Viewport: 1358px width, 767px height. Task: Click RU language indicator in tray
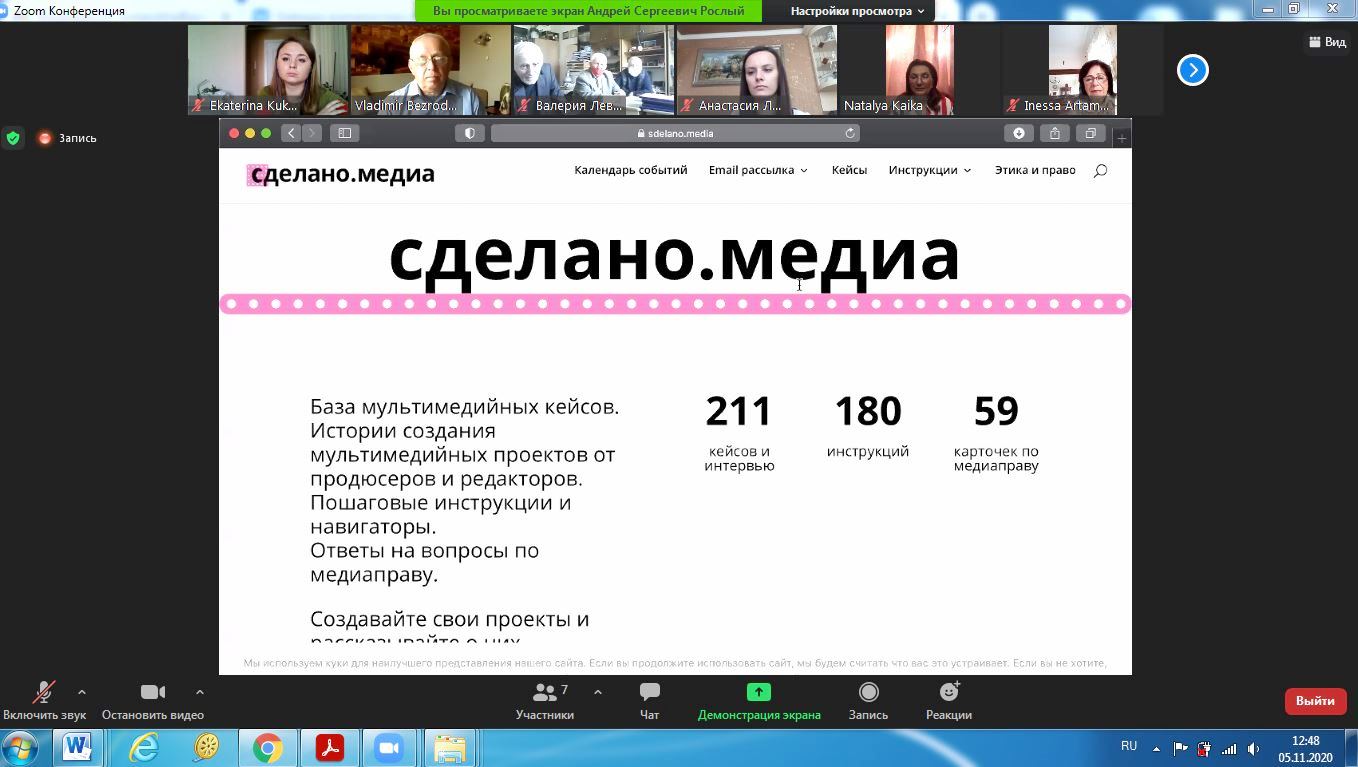tap(1129, 746)
